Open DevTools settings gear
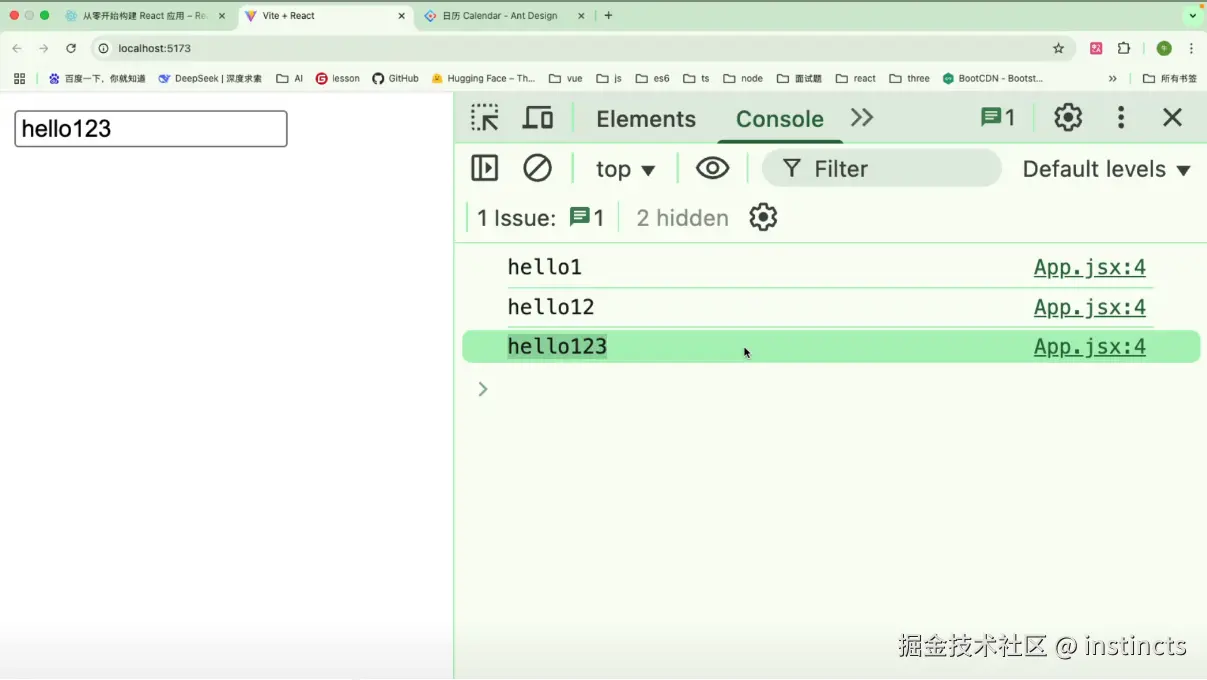This screenshot has width=1207, height=680. pos(1068,118)
